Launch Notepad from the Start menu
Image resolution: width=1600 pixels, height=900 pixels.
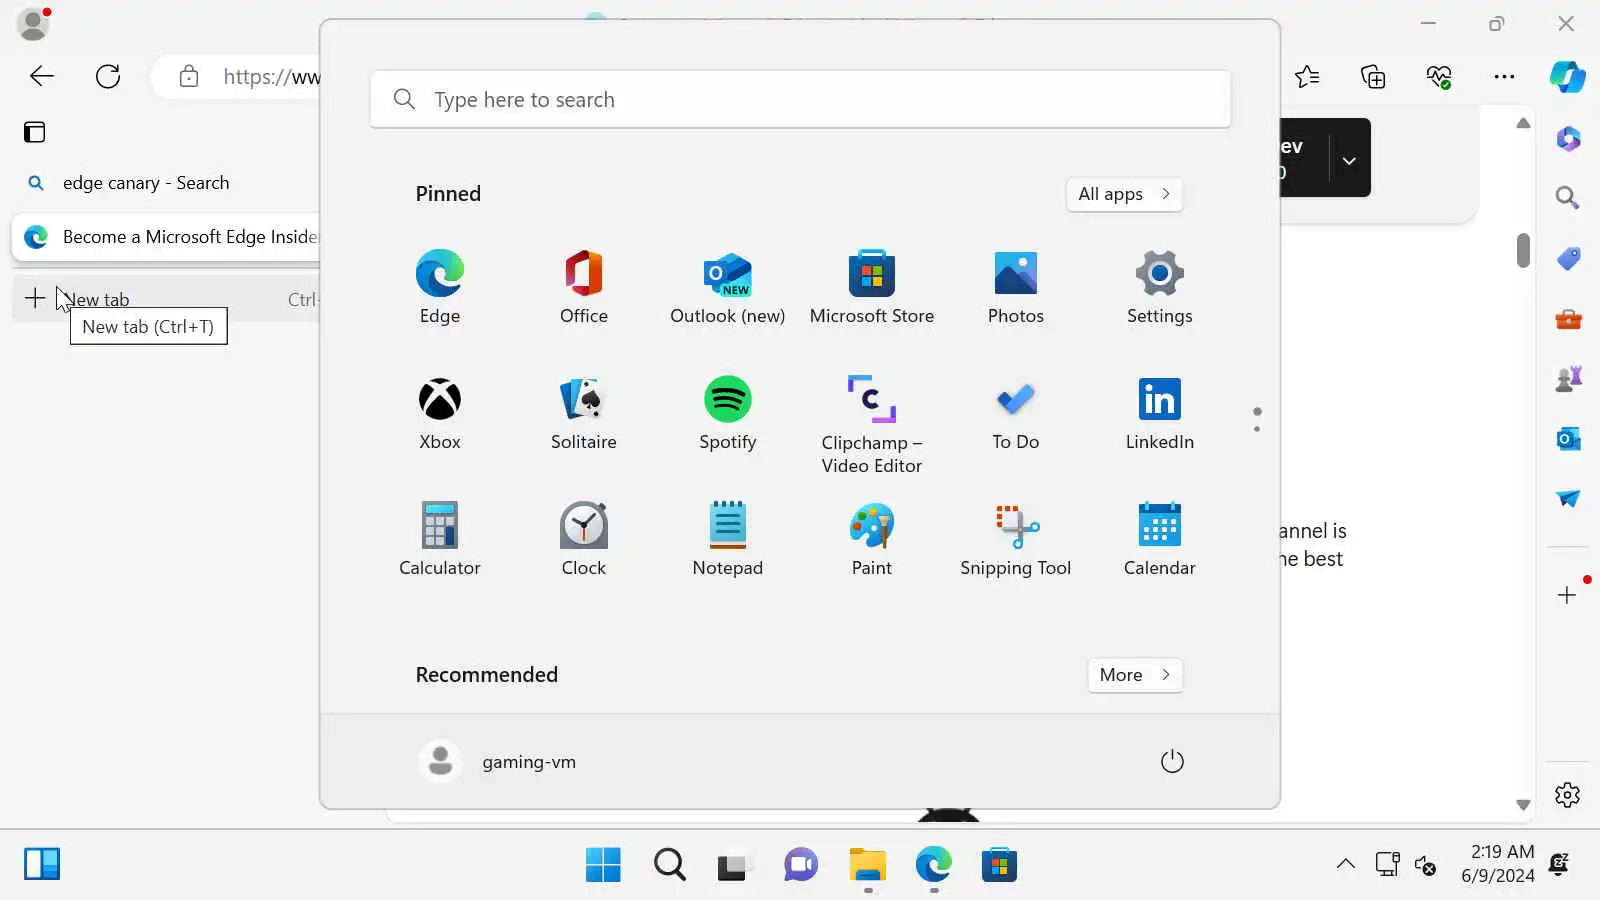[x=728, y=539]
